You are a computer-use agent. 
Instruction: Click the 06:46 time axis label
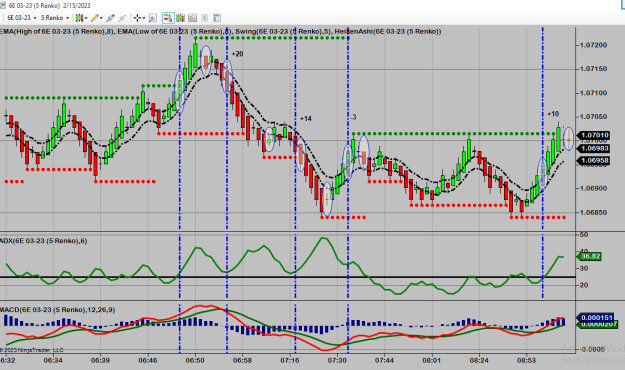[x=148, y=360]
